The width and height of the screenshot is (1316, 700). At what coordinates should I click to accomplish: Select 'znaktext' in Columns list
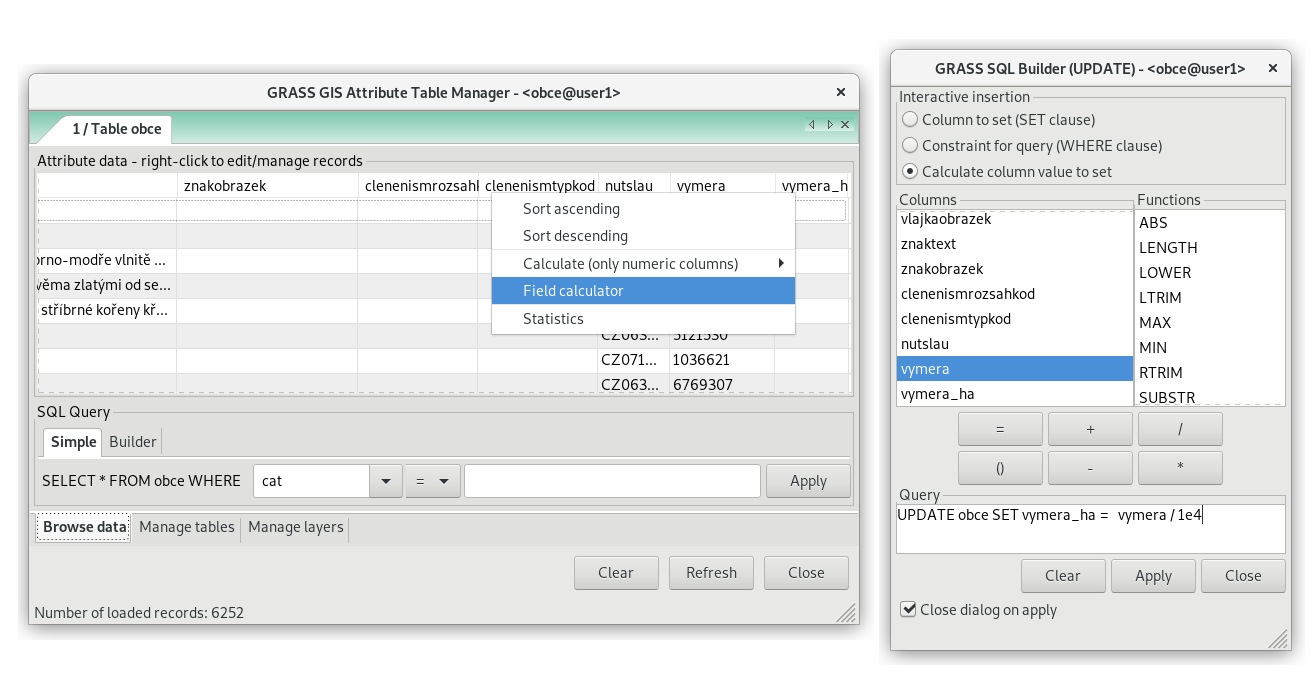(x=1015, y=244)
